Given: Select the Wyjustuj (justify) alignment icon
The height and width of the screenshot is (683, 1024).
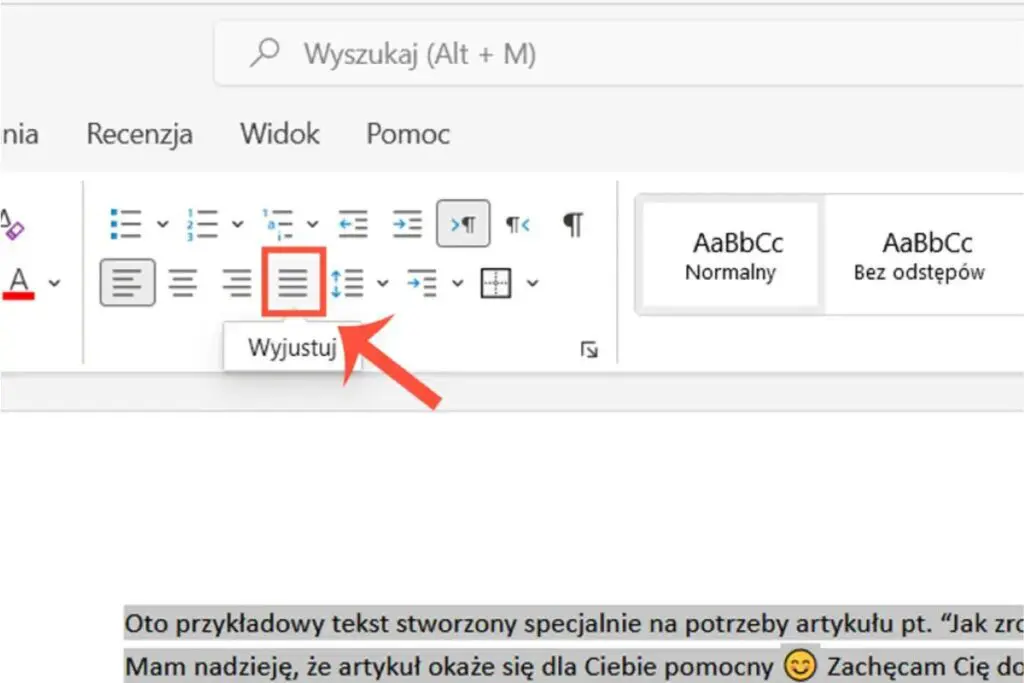Looking at the screenshot, I should [292, 283].
